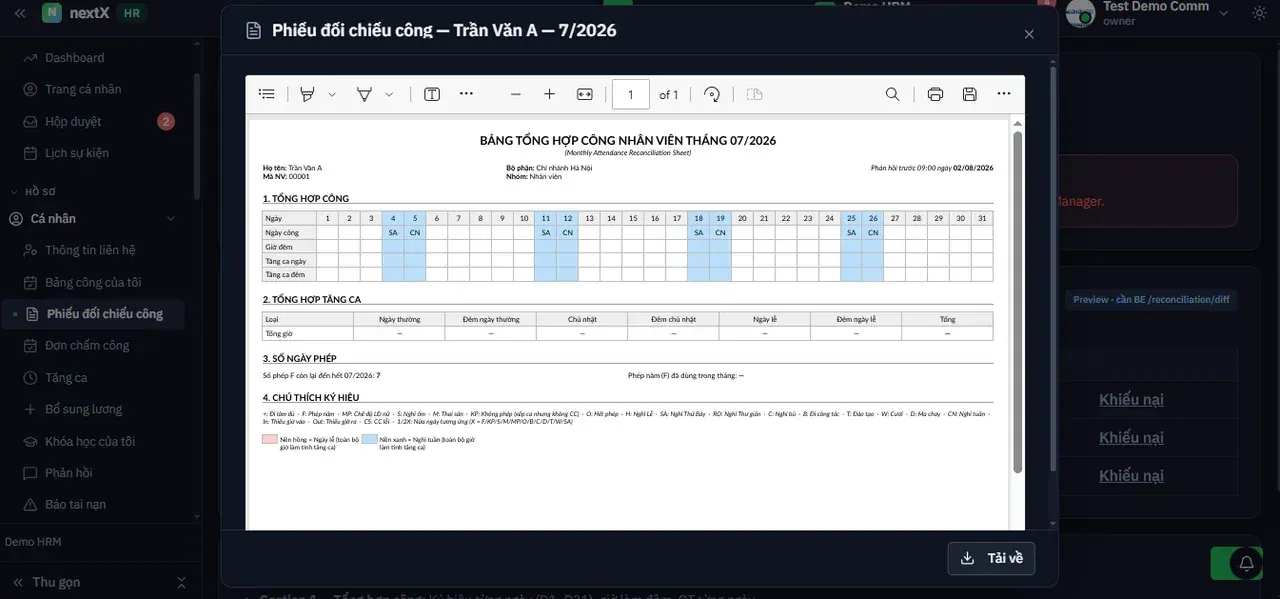Rotate the PDF page
The width and height of the screenshot is (1280, 599).
(x=712, y=94)
